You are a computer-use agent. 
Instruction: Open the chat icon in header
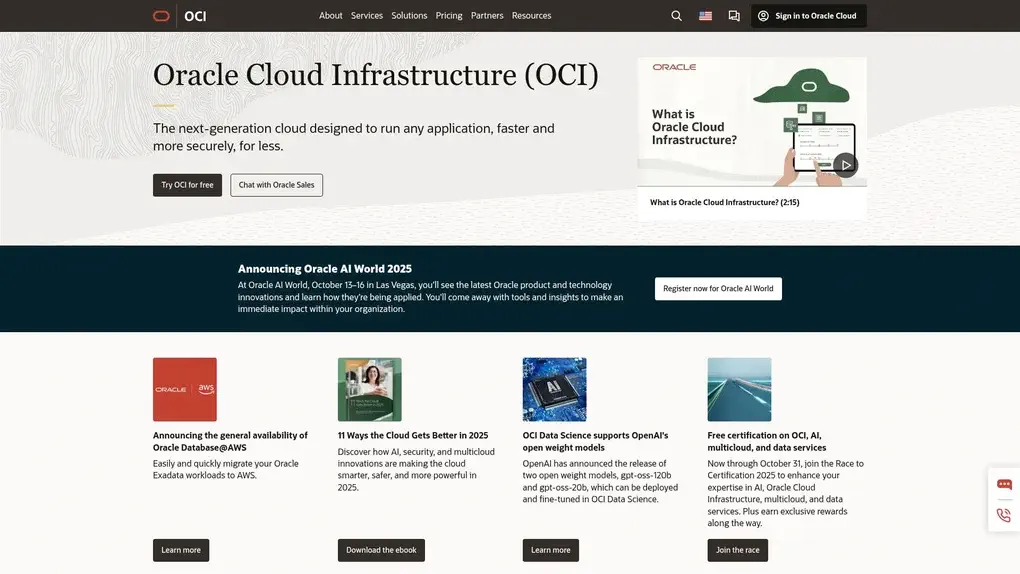point(734,16)
